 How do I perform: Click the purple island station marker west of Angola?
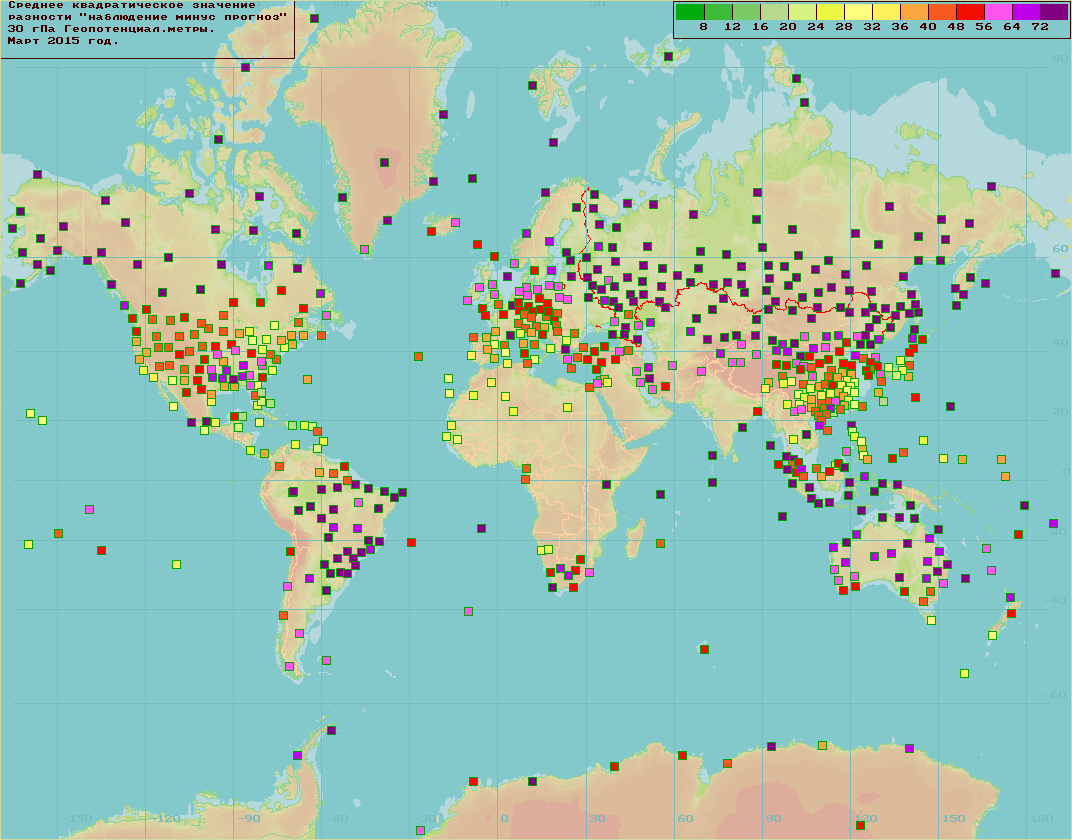[481, 528]
